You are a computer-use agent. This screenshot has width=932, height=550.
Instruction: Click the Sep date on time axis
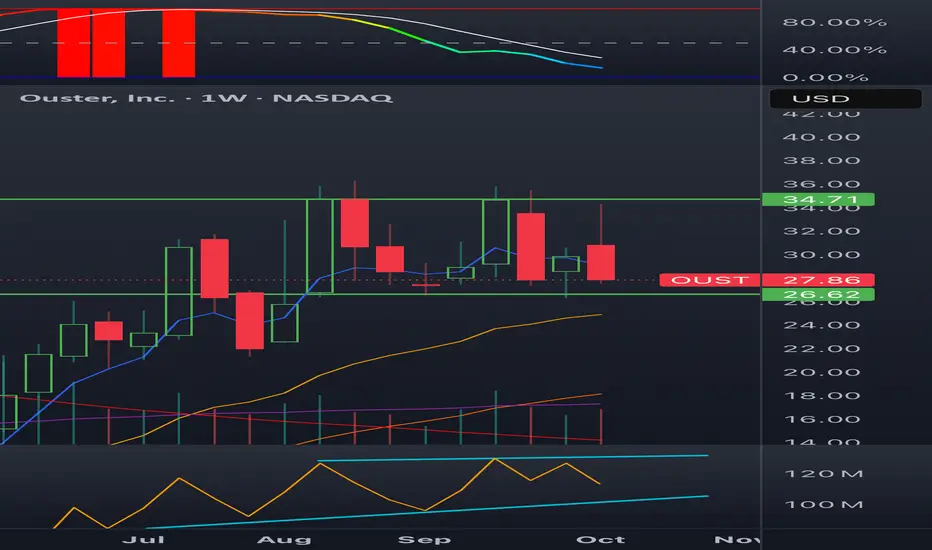[424, 540]
